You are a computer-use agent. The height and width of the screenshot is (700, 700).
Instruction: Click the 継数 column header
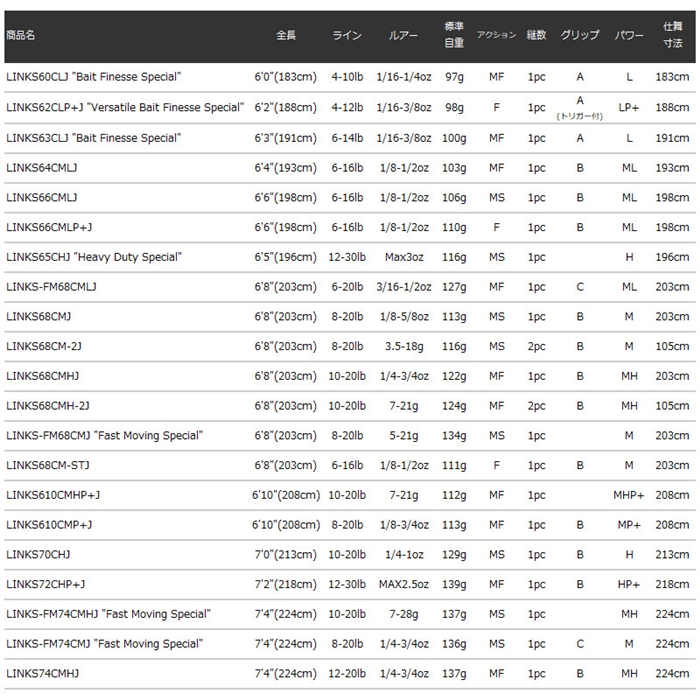pos(537,35)
